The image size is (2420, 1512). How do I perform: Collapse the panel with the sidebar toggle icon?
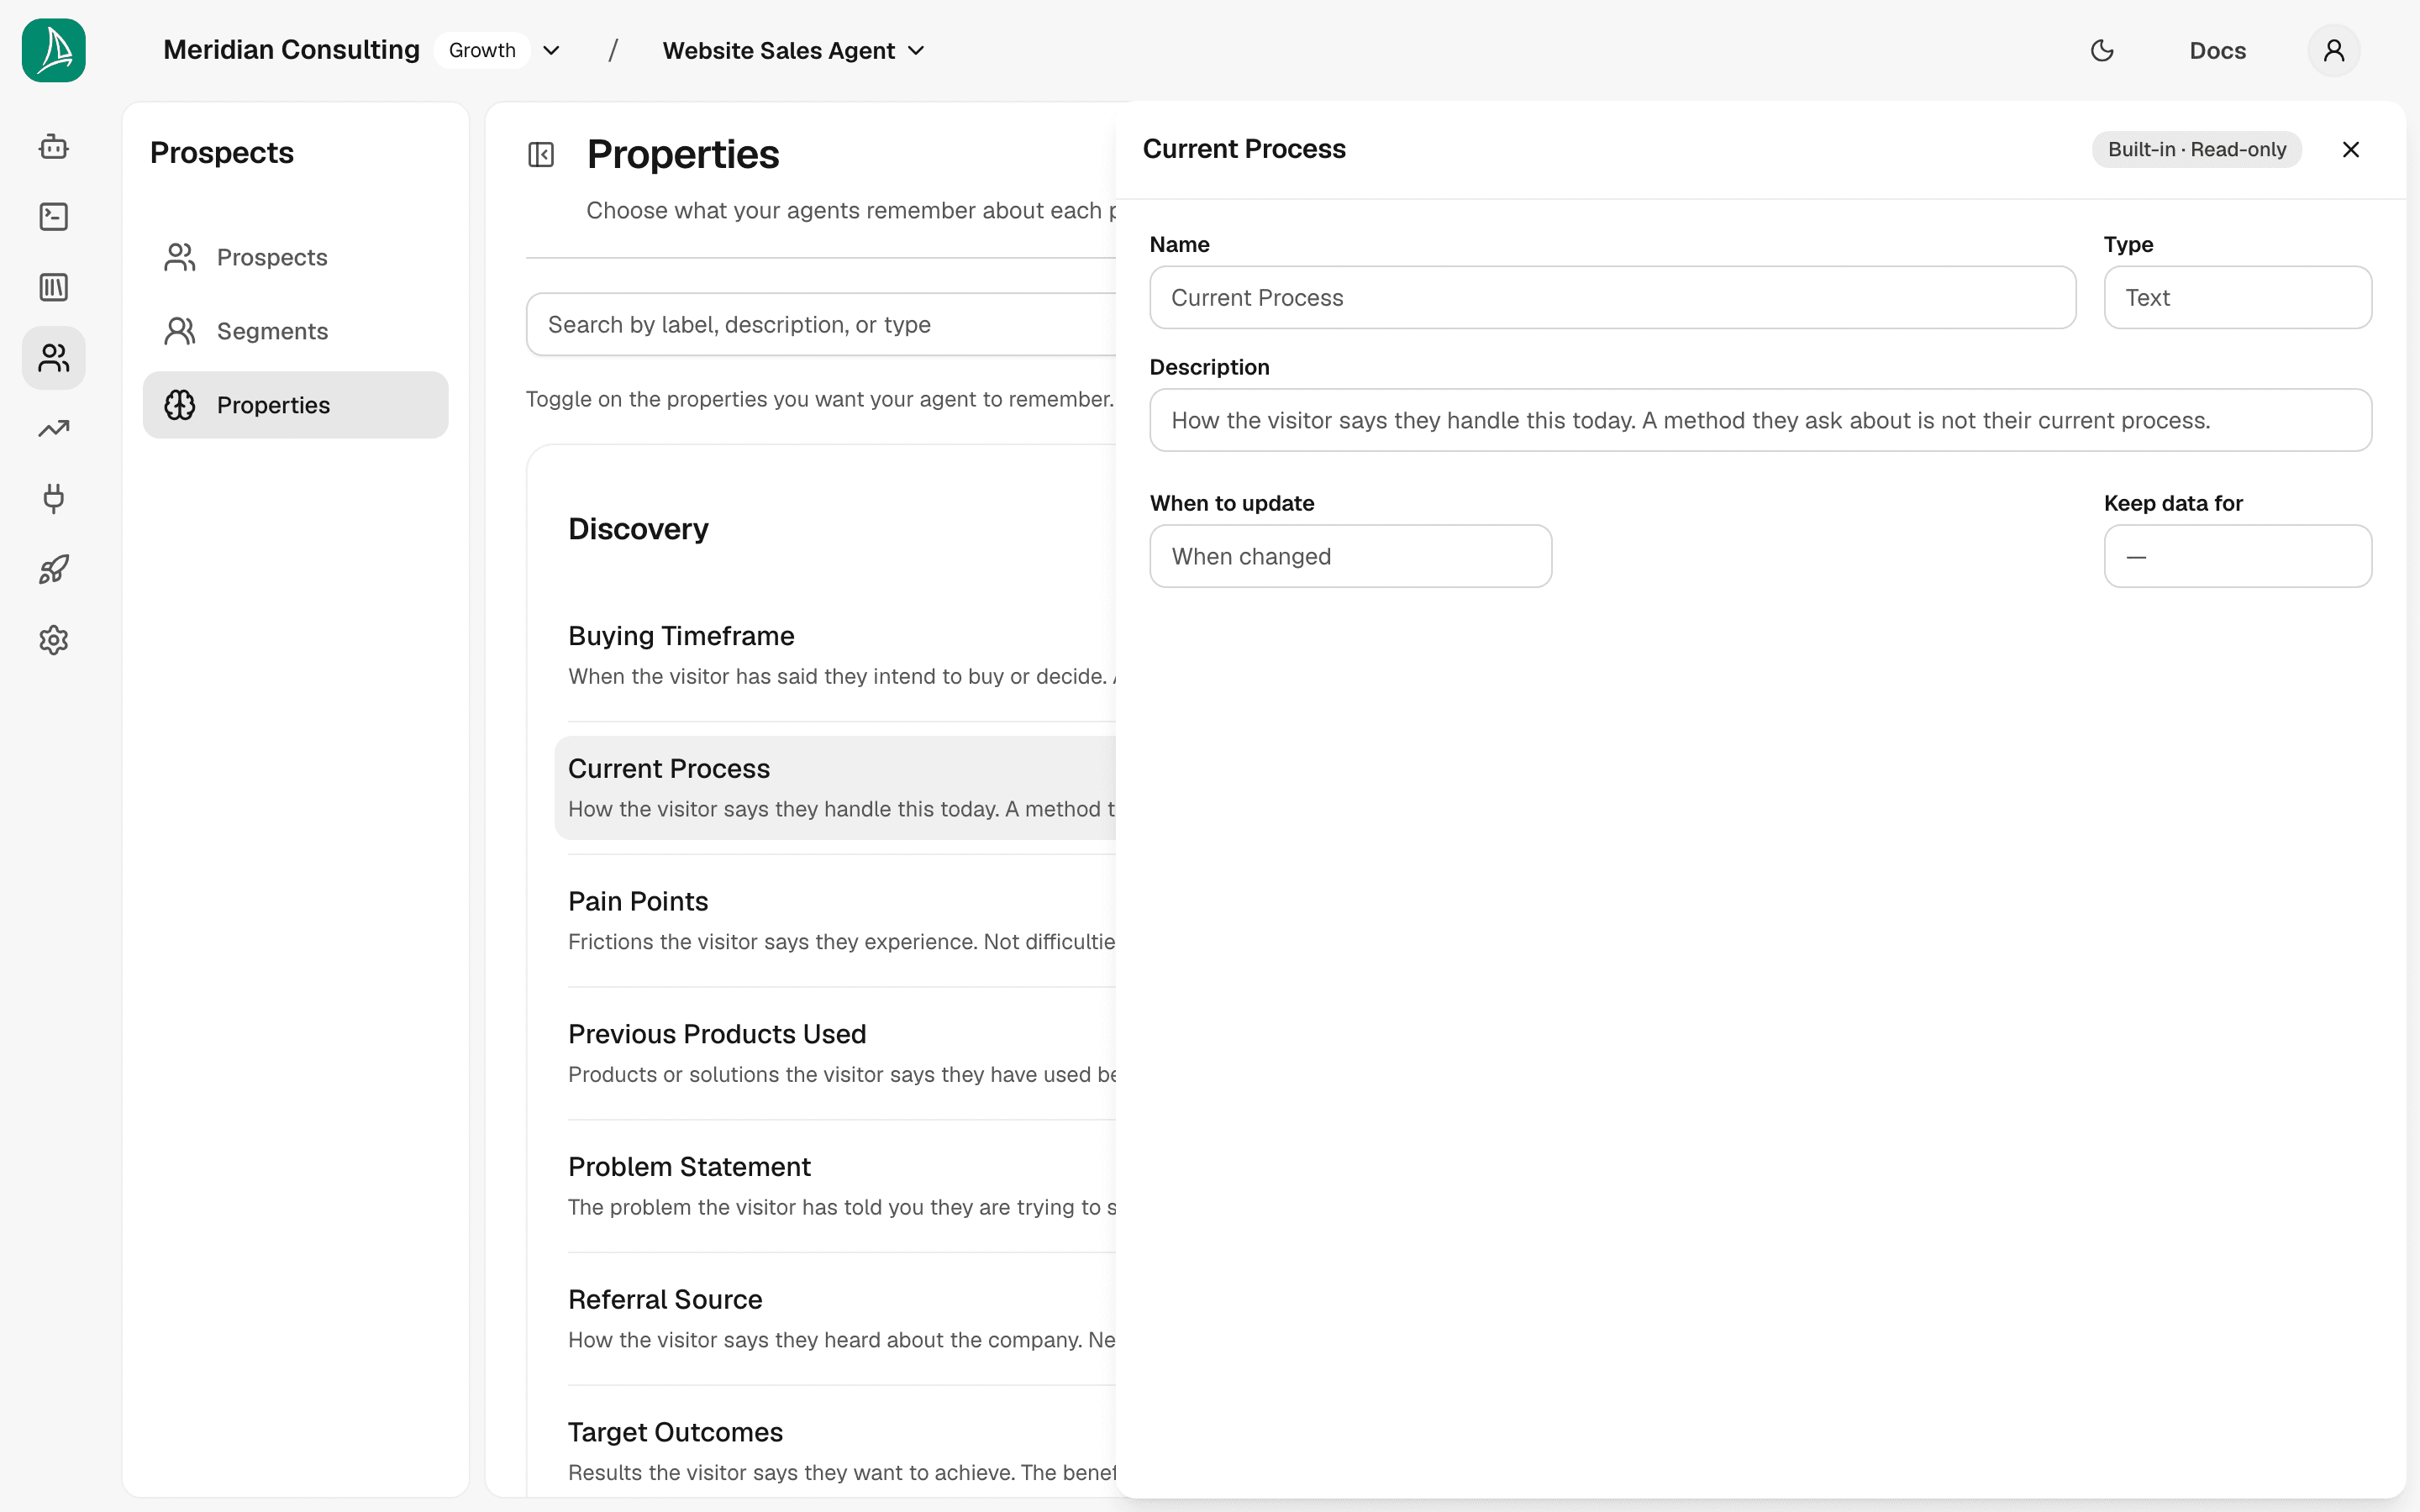pyautogui.click(x=541, y=155)
